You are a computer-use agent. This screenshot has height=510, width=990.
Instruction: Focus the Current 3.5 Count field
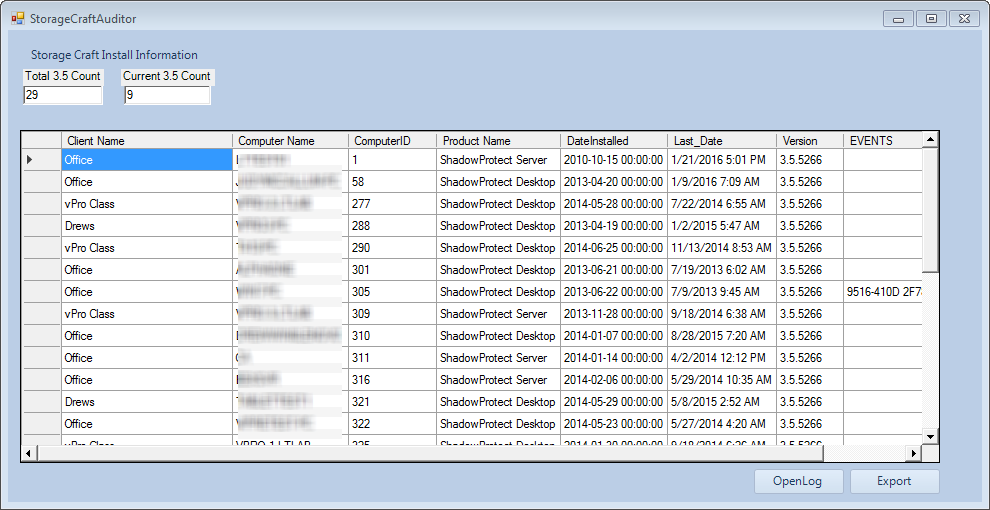click(x=167, y=95)
